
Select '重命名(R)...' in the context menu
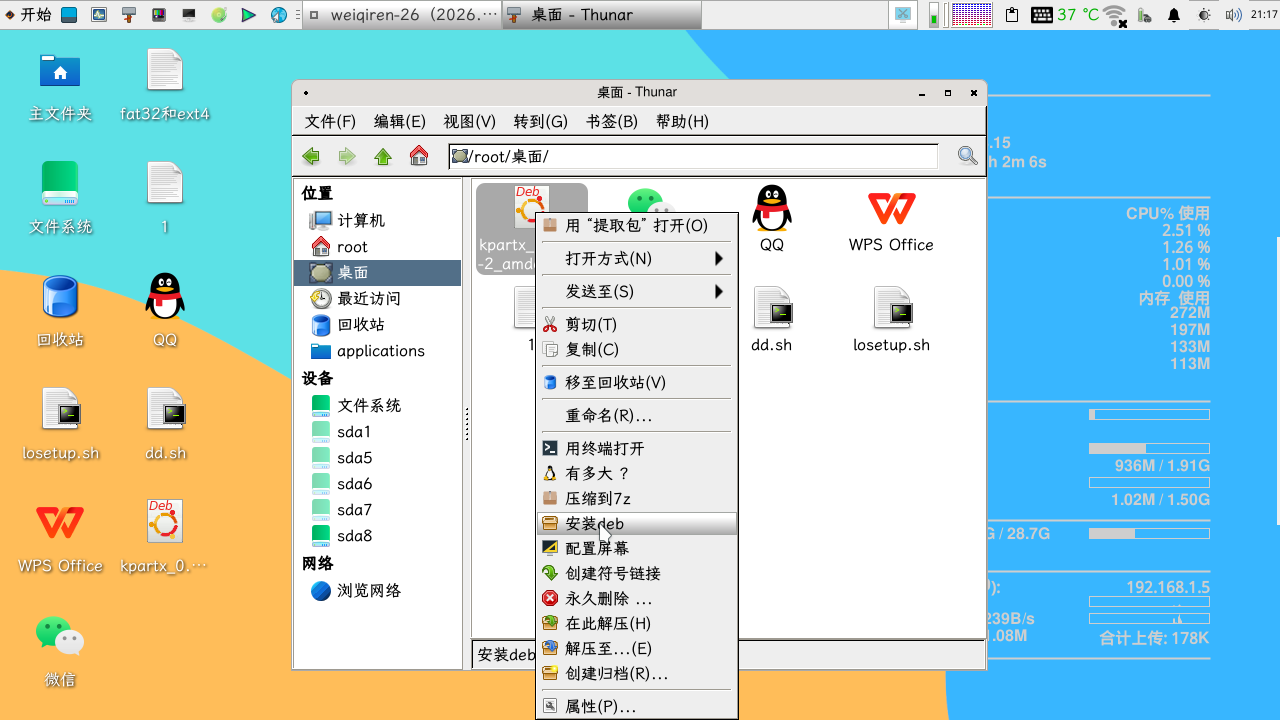point(637,415)
